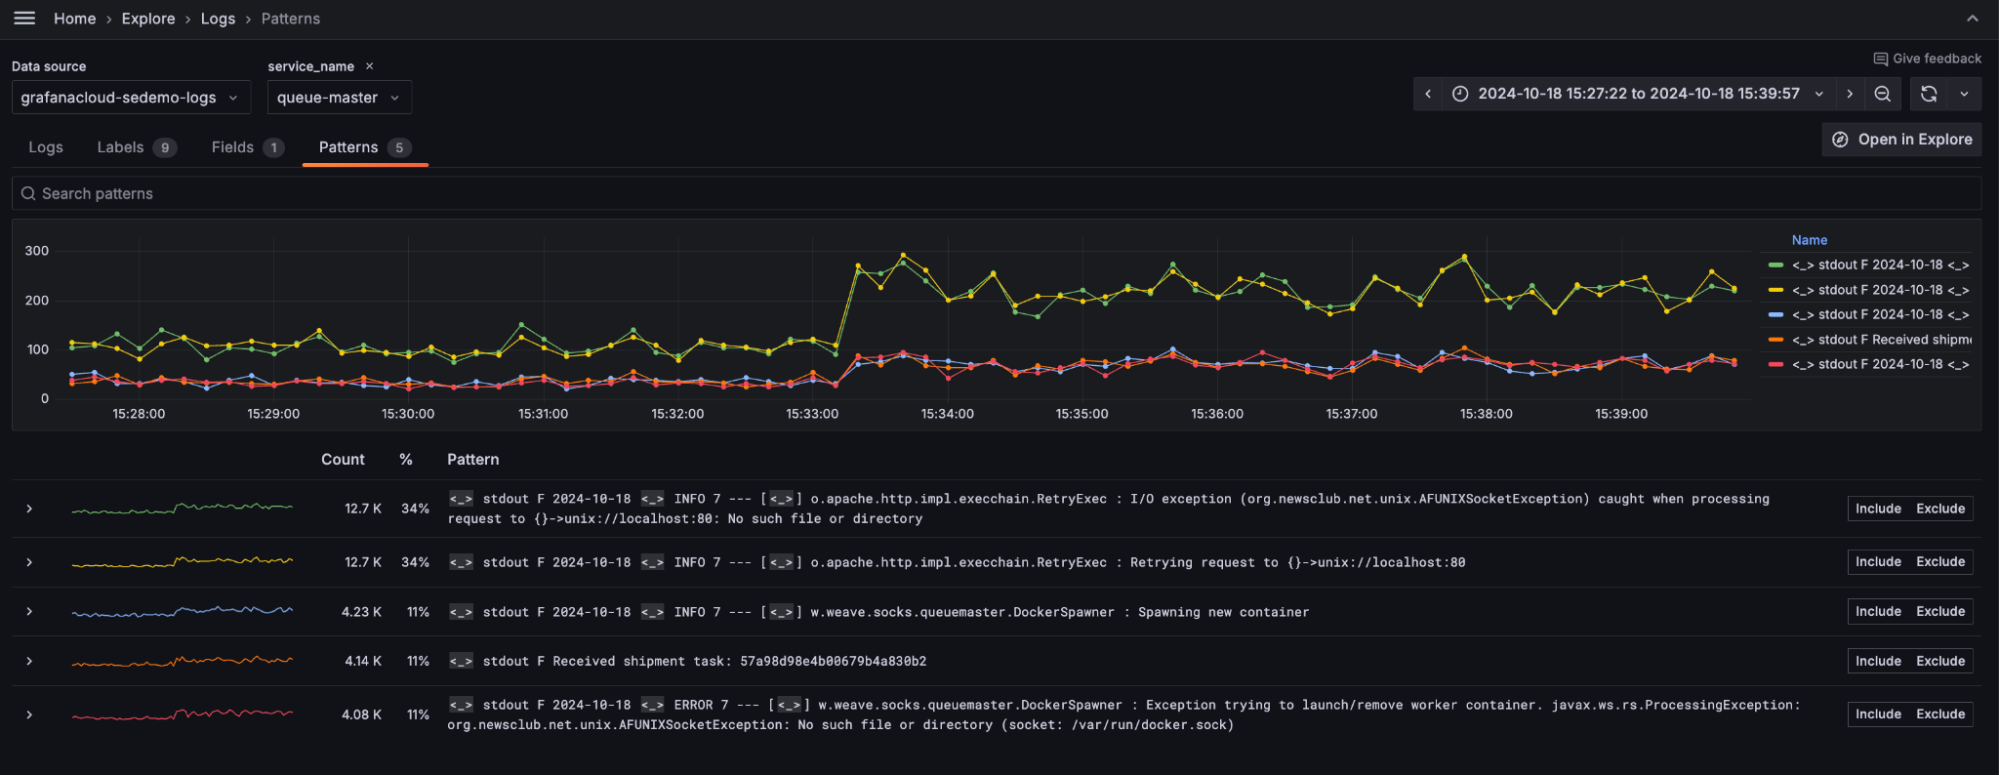Viewport: 1999px width, 776px height.
Task: Open the hamburger navigation menu
Action: click(25, 18)
